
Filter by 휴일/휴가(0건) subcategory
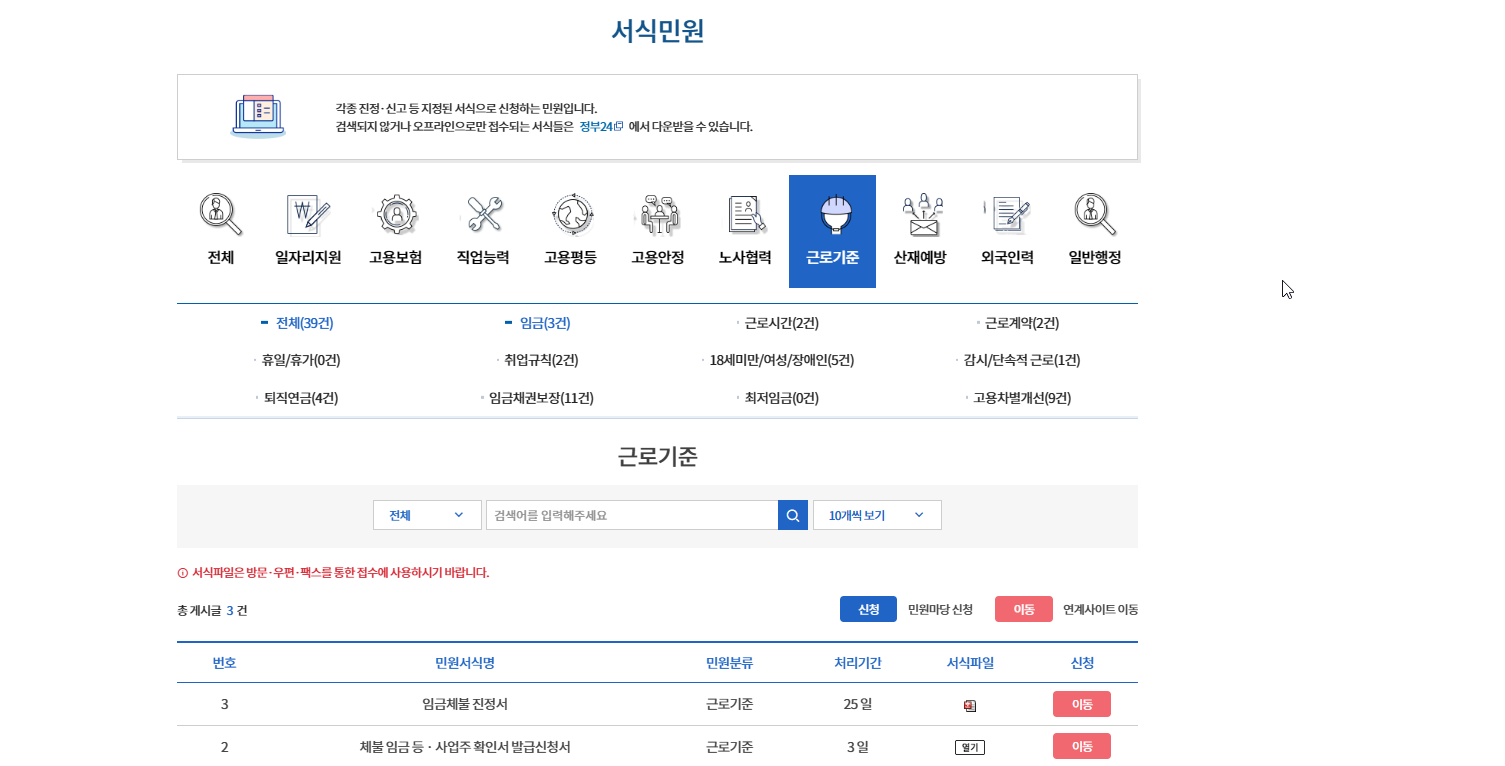[301, 360]
